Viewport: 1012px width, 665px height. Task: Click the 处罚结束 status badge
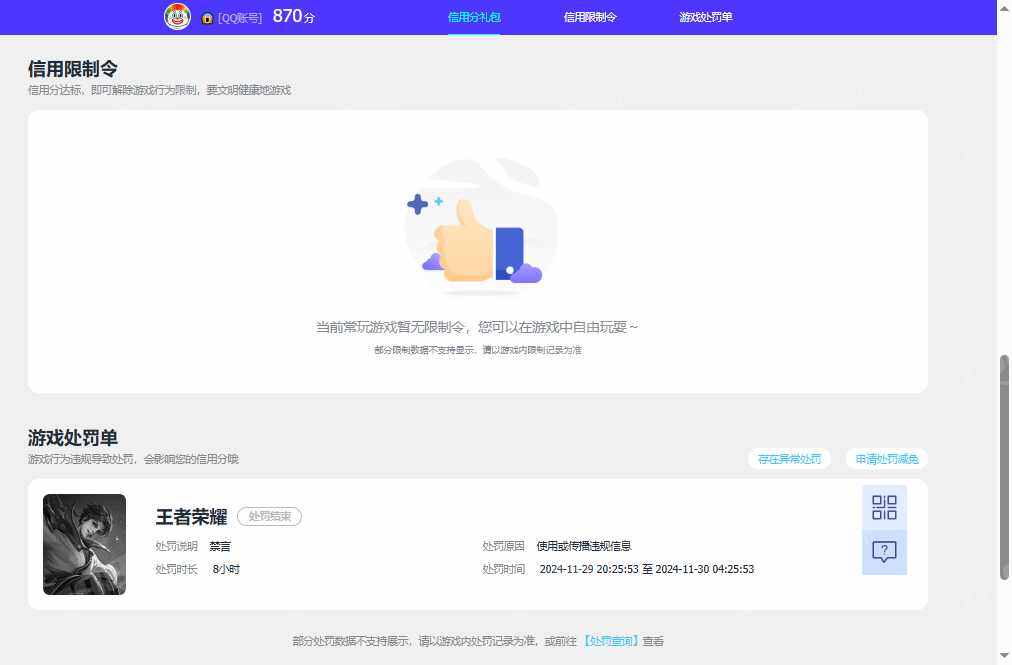pyautogui.click(x=269, y=517)
